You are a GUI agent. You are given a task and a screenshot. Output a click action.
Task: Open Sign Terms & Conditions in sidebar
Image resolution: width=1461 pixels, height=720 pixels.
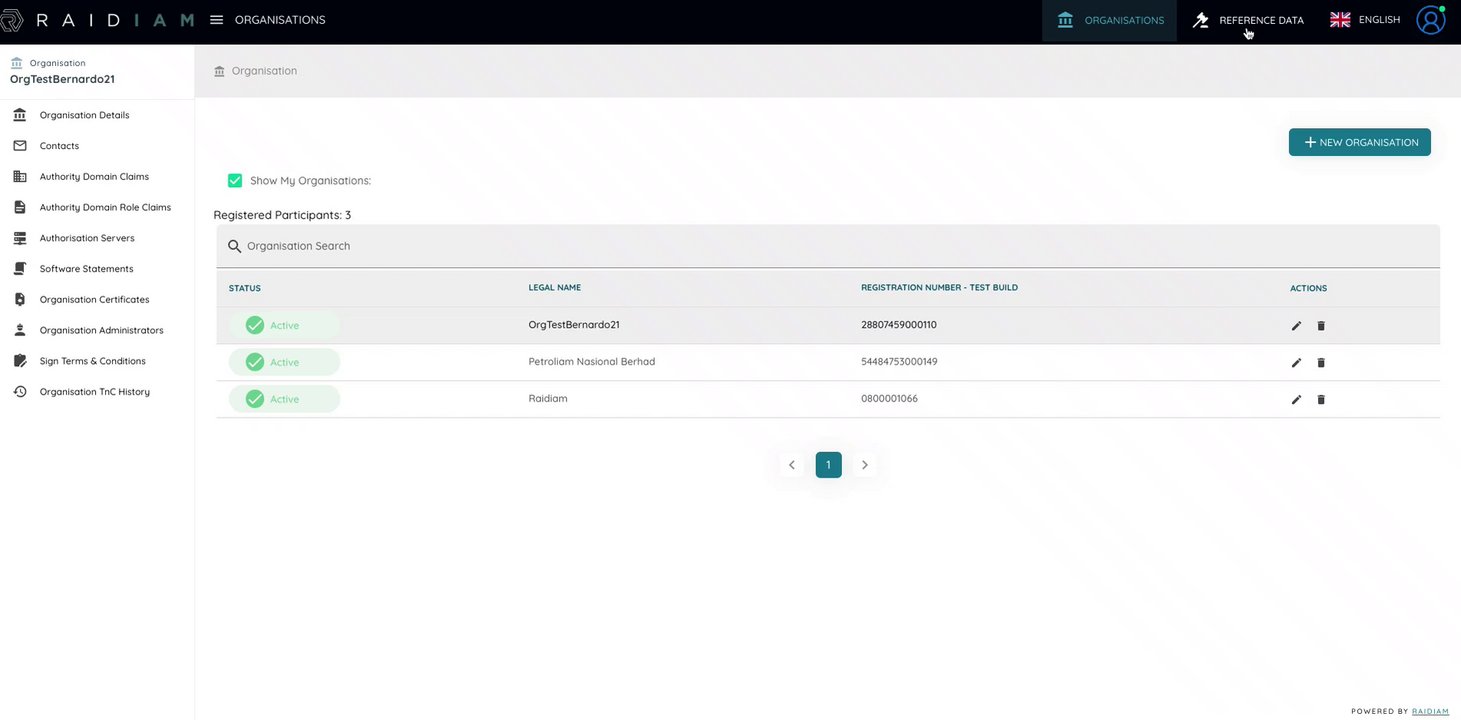pyautogui.click(x=93, y=361)
